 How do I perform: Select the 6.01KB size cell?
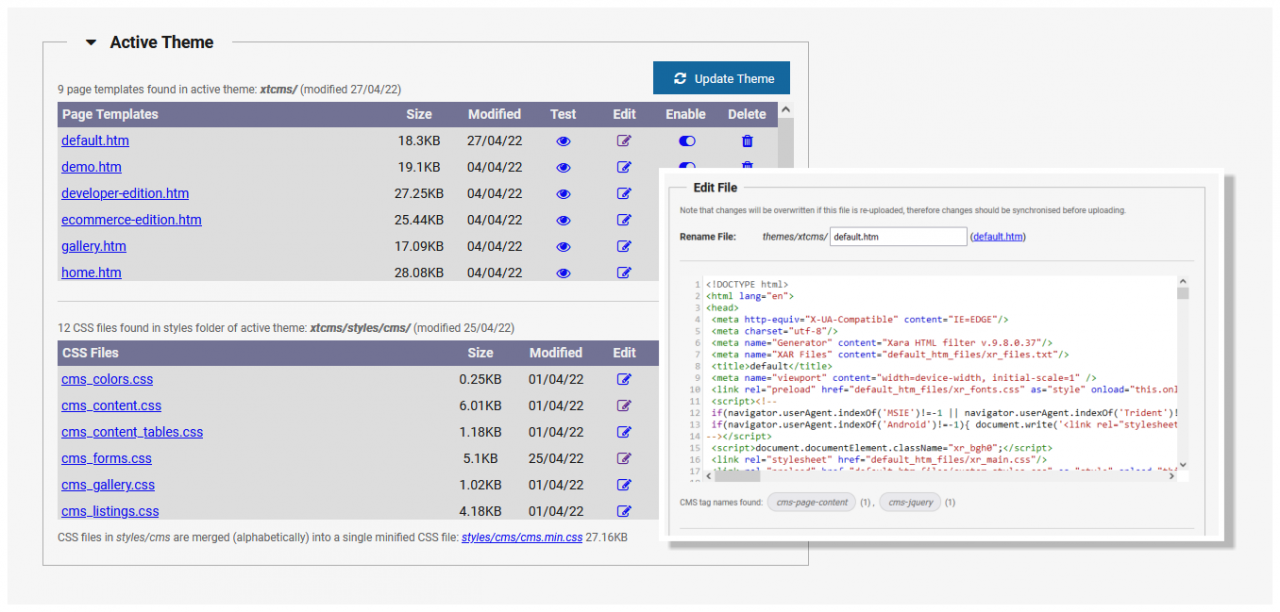[x=479, y=406]
